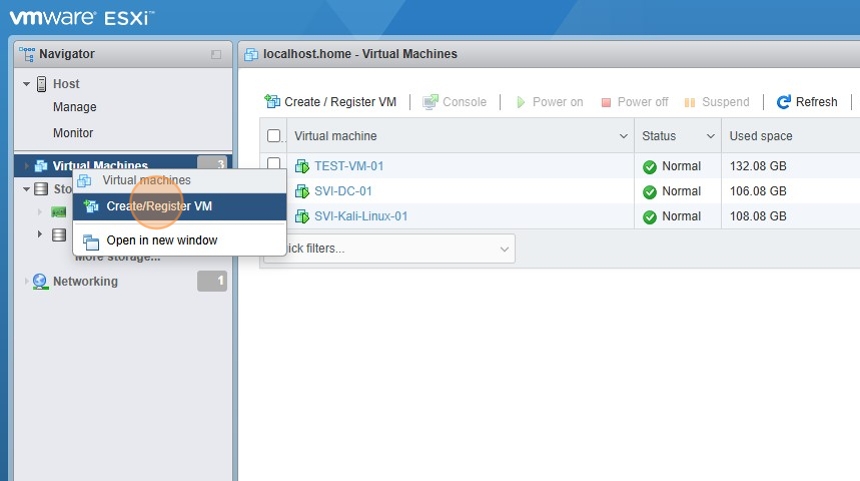Click the SVI-Kali-Linux-01 green status check icon
Viewport: 860px width, 481px height.
(x=650, y=217)
